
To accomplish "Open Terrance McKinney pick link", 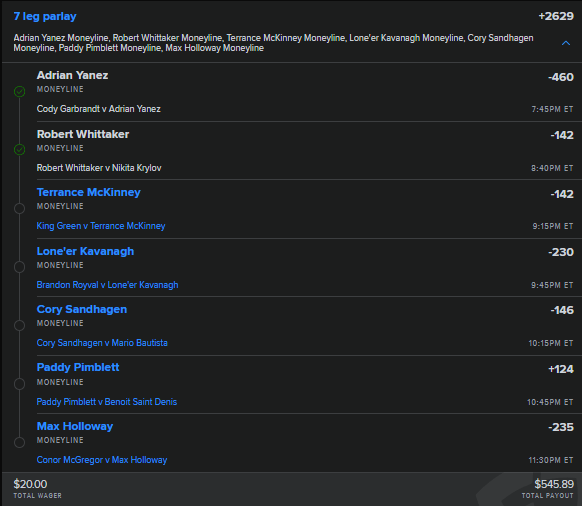I will [89, 192].
